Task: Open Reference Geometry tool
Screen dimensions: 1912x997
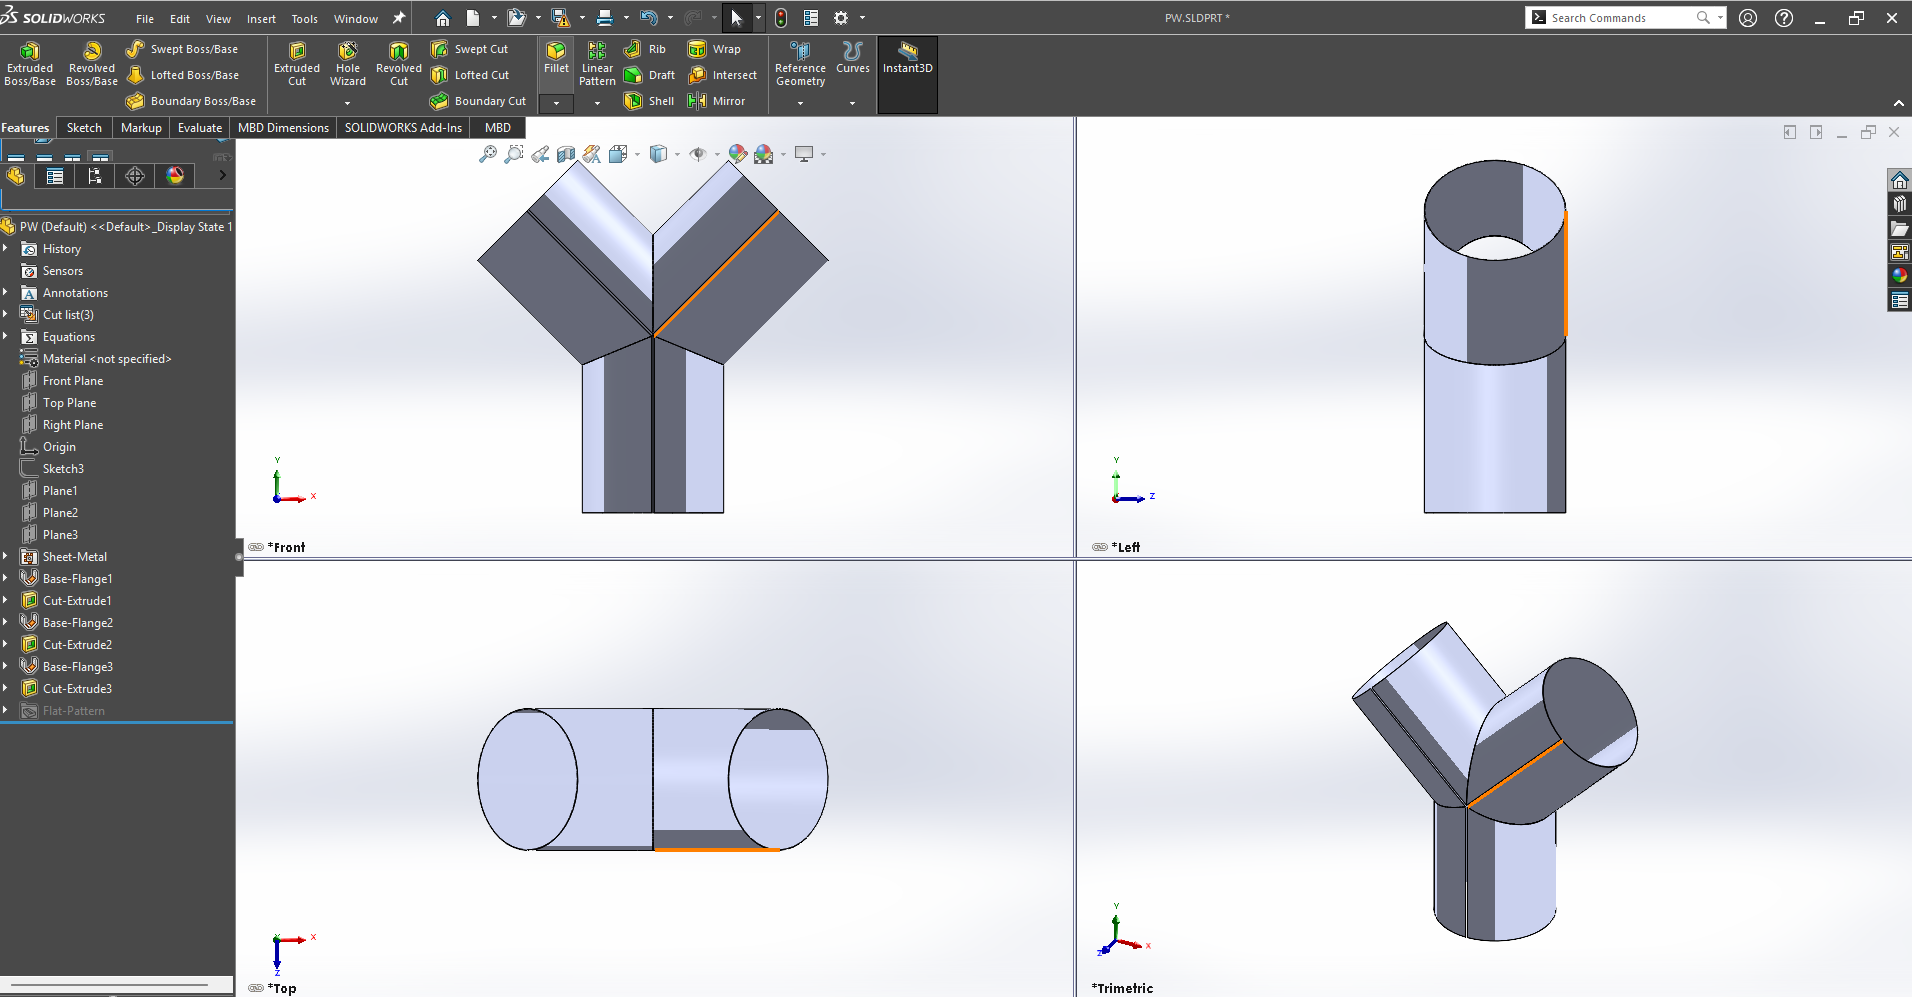Action: click(x=800, y=64)
